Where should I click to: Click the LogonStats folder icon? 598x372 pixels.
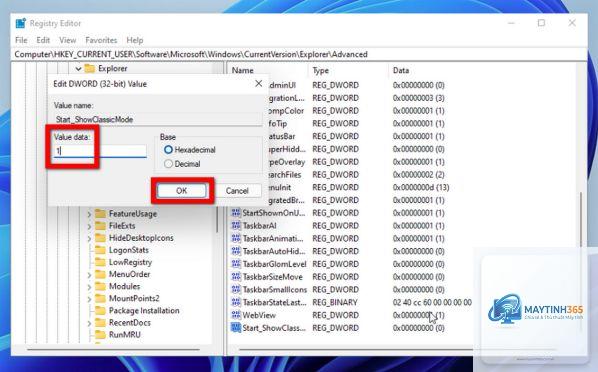pyautogui.click(x=100, y=250)
